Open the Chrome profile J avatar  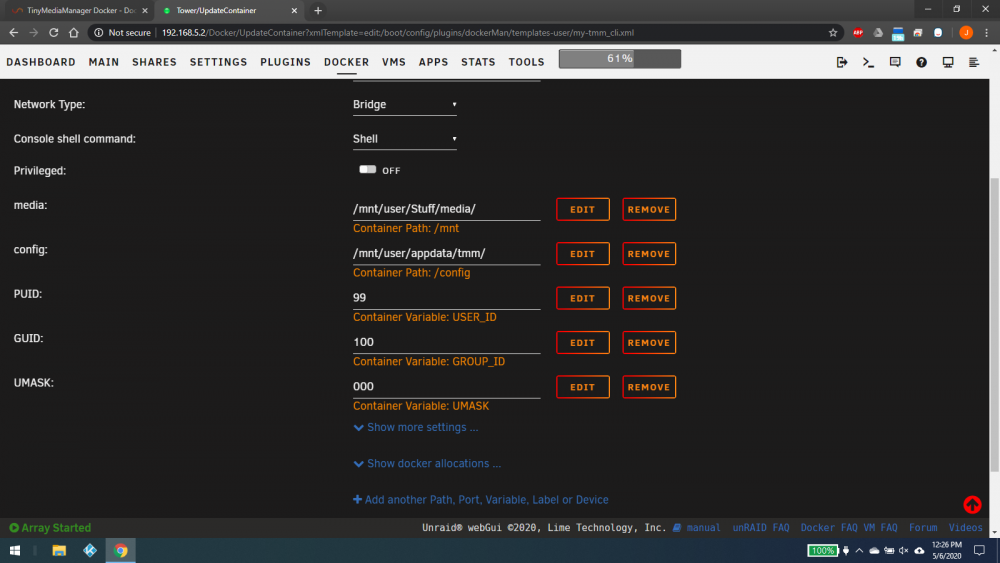point(966,33)
